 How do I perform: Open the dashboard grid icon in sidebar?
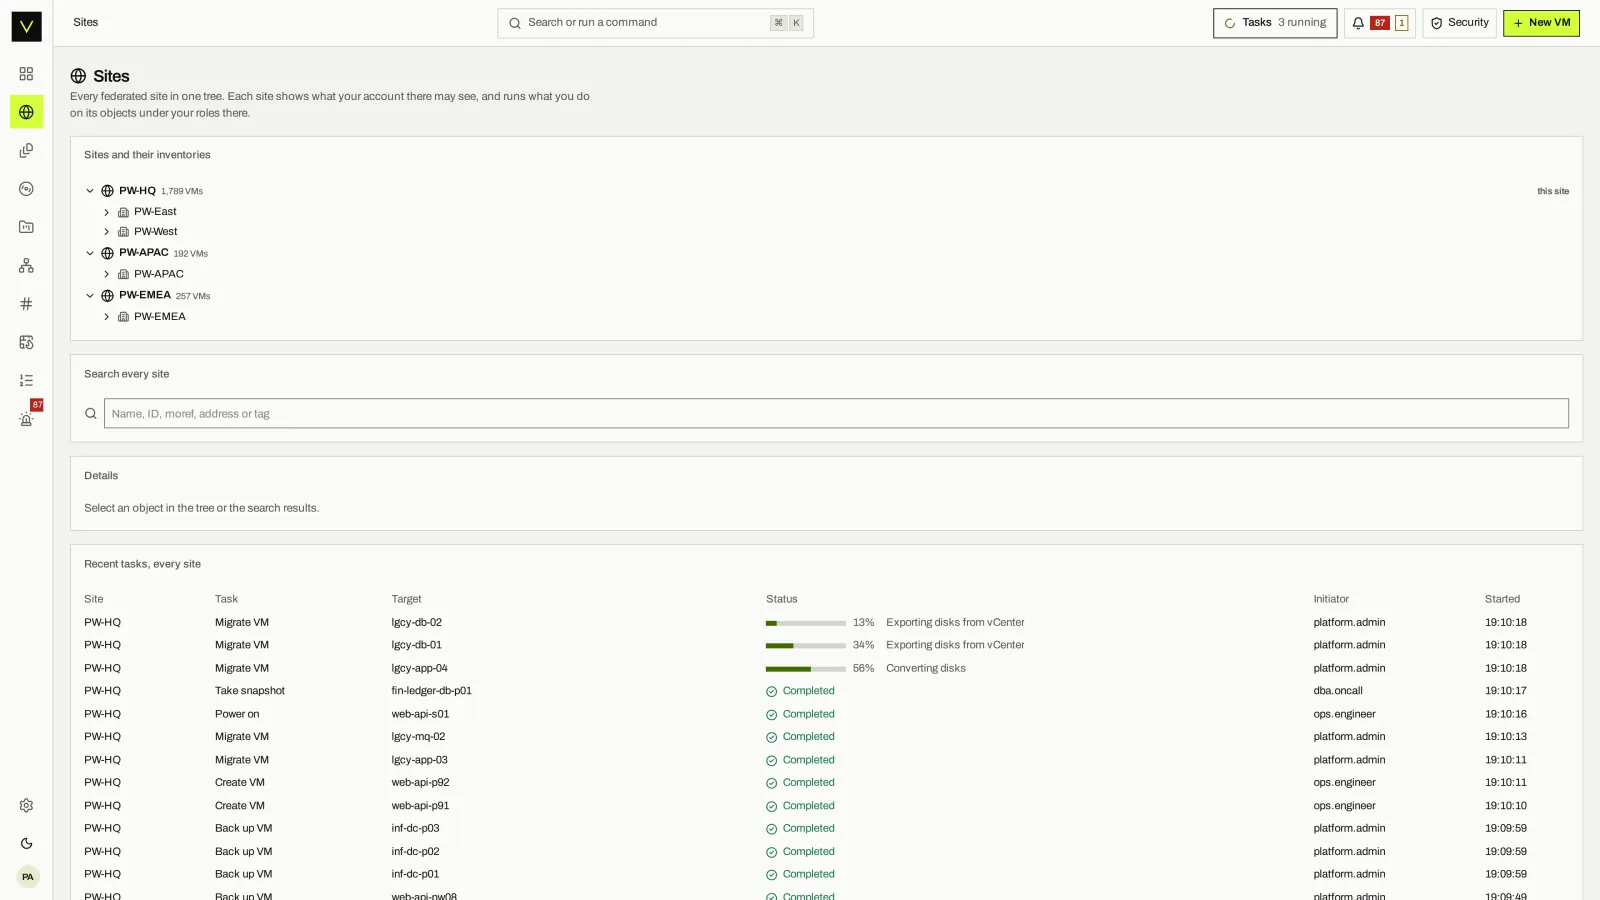point(26,74)
